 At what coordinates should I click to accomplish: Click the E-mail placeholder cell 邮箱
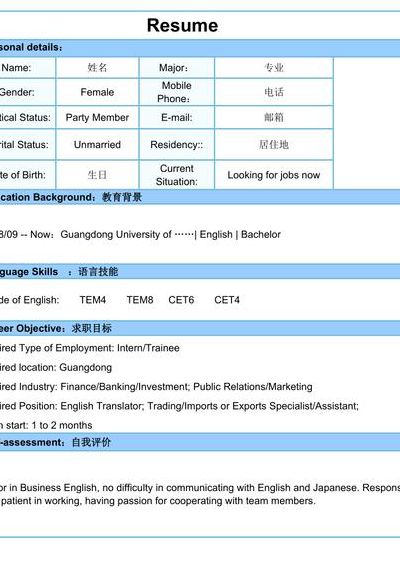[274, 118]
